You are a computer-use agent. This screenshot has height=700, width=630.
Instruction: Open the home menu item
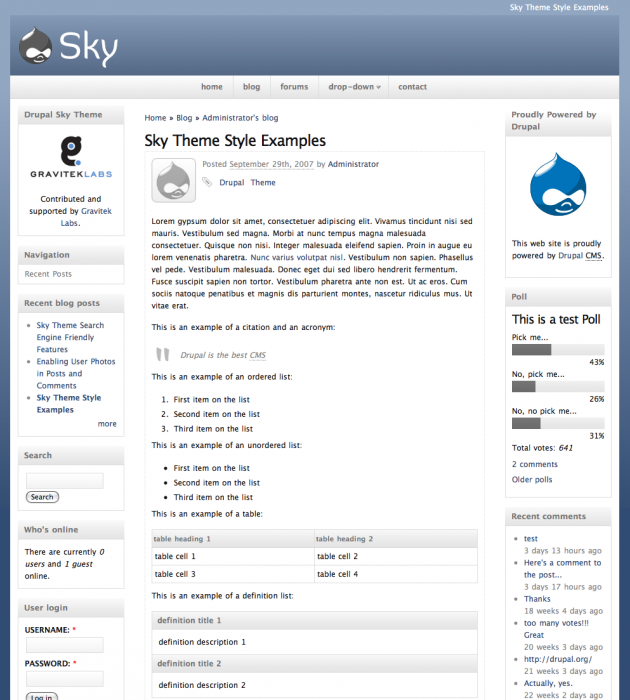pyautogui.click(x=212, y=87)
